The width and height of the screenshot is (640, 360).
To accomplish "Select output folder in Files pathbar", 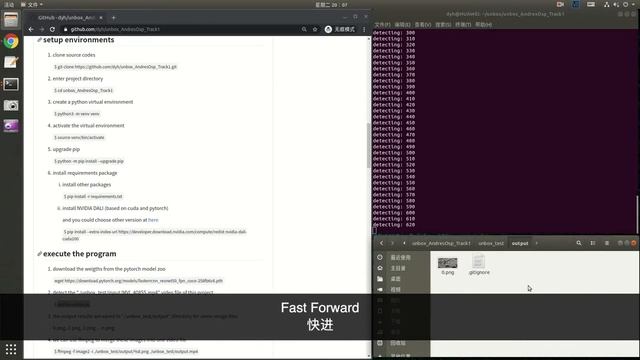I will click(x=520, y=243).
